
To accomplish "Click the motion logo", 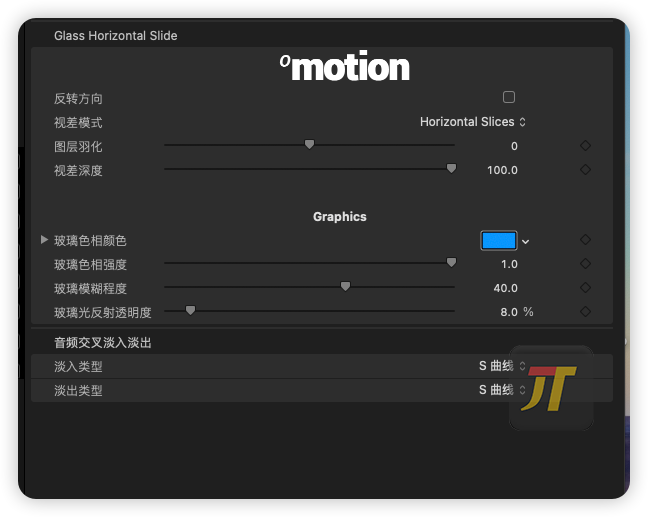I will 345,66.
